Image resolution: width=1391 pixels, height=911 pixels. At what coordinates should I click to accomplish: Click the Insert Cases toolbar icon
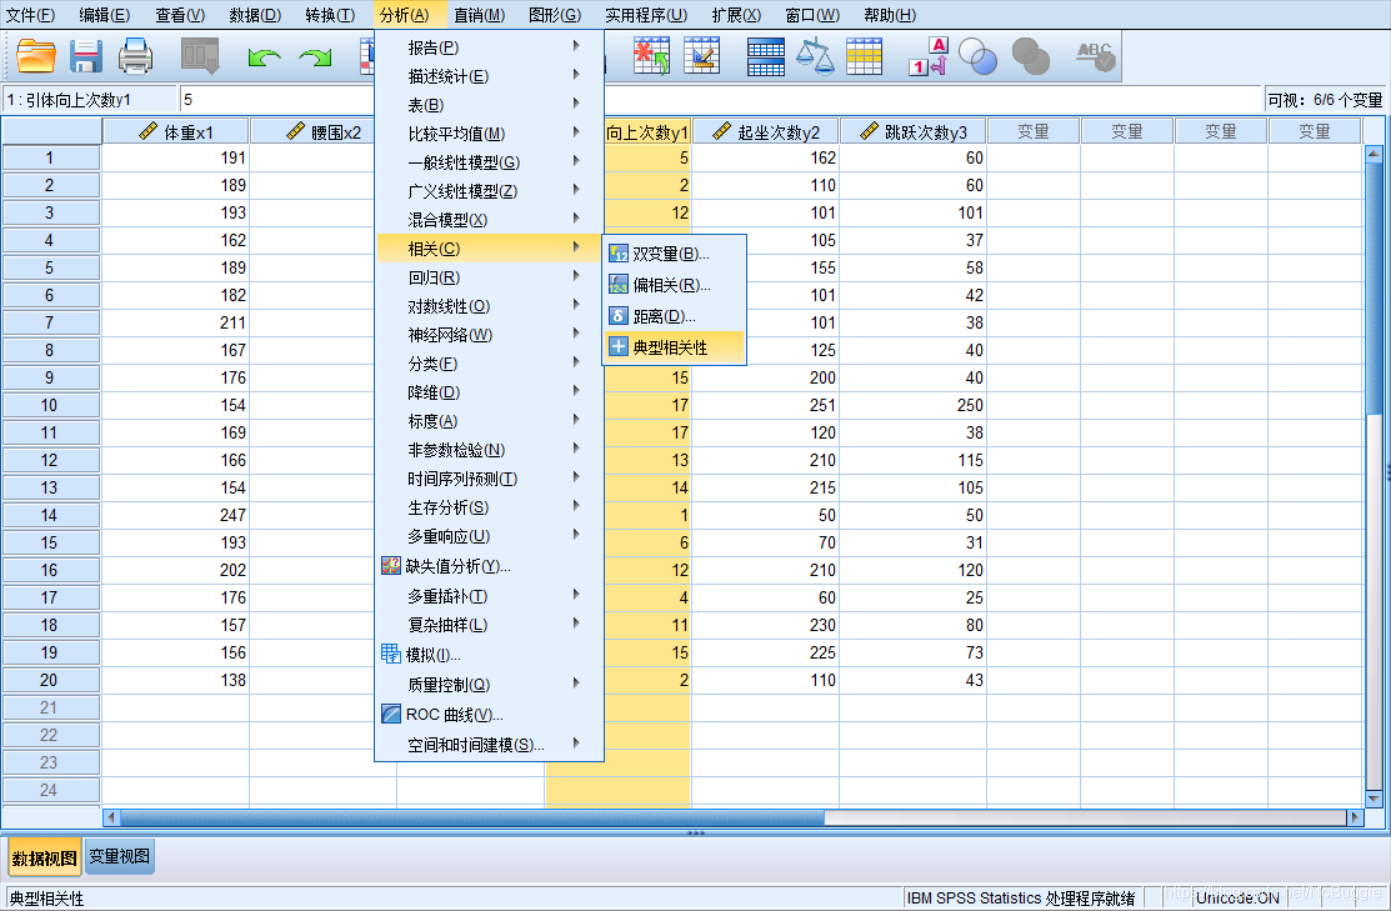click(x=652, y=56)
